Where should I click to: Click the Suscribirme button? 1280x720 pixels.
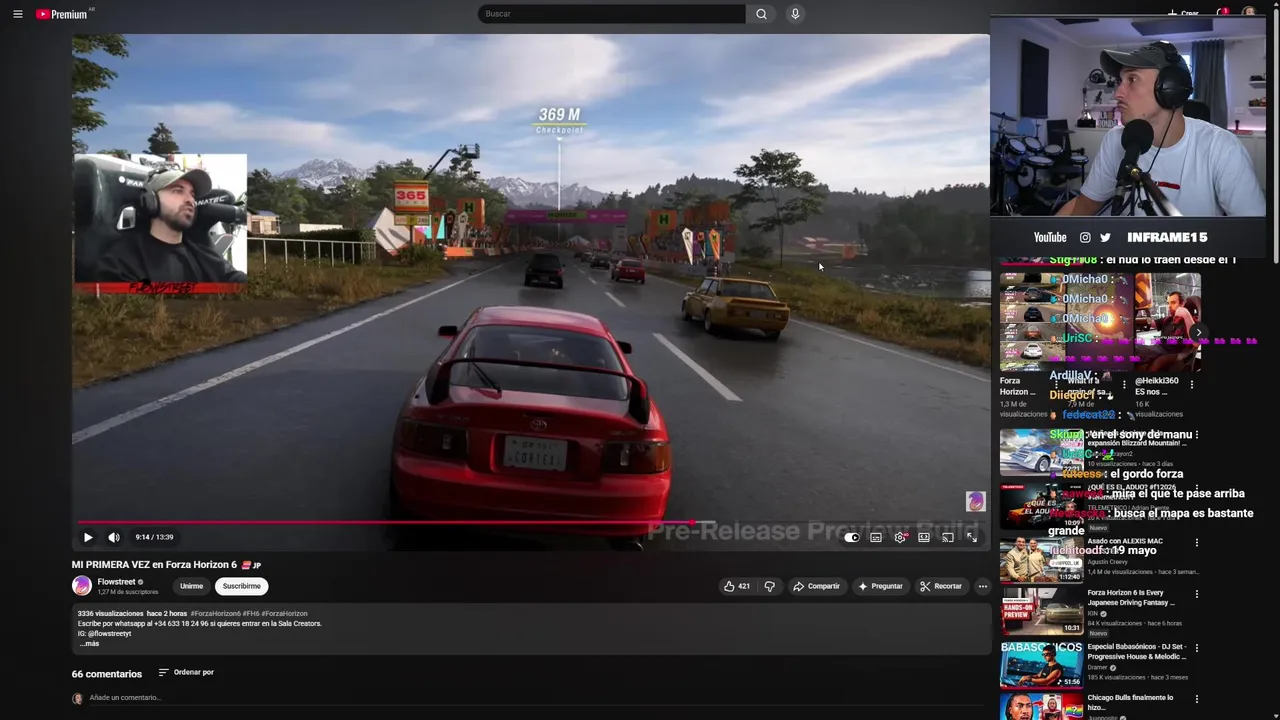(x=241, y=586)
